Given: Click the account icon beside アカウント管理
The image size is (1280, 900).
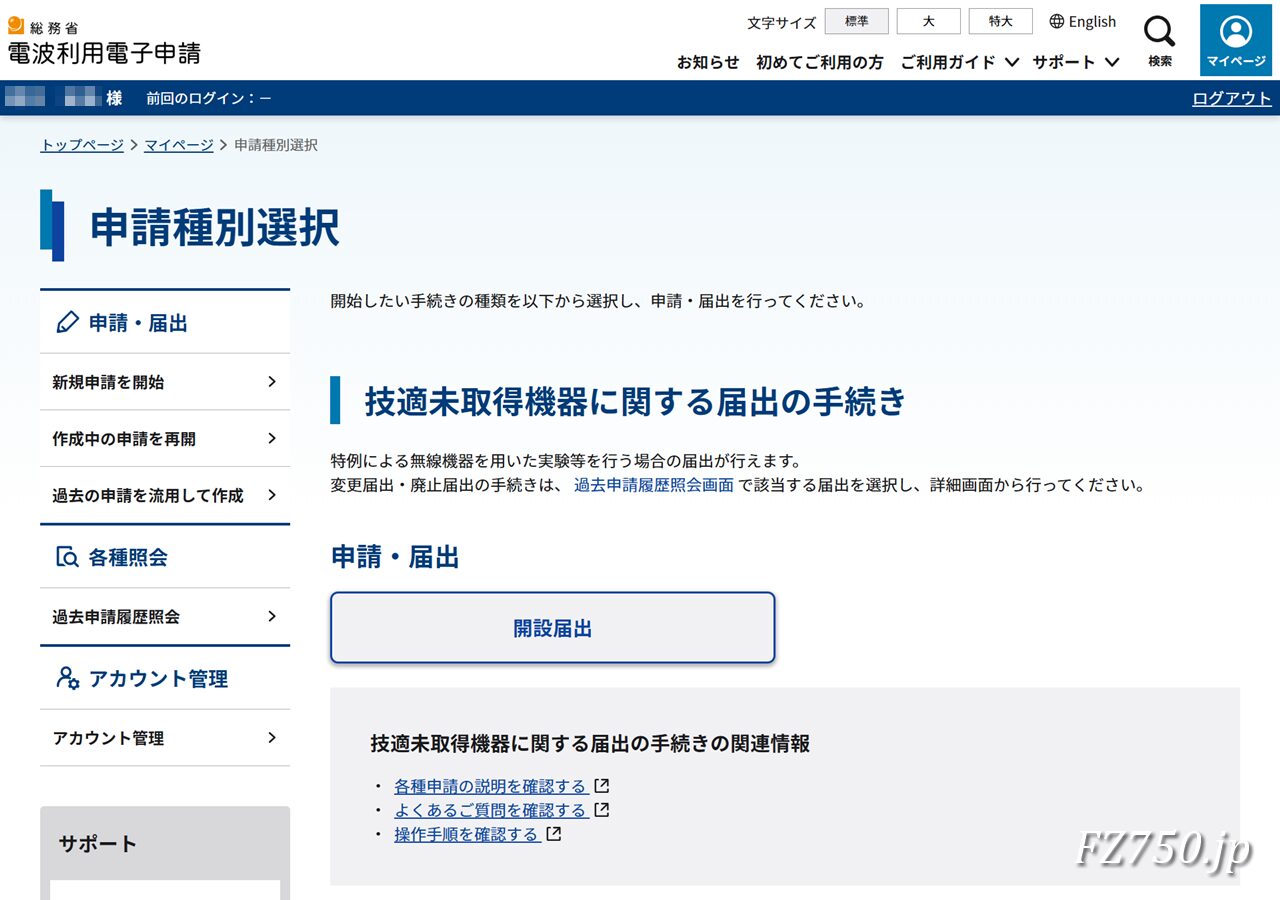Looking at the screenshot, I should 64,678.
